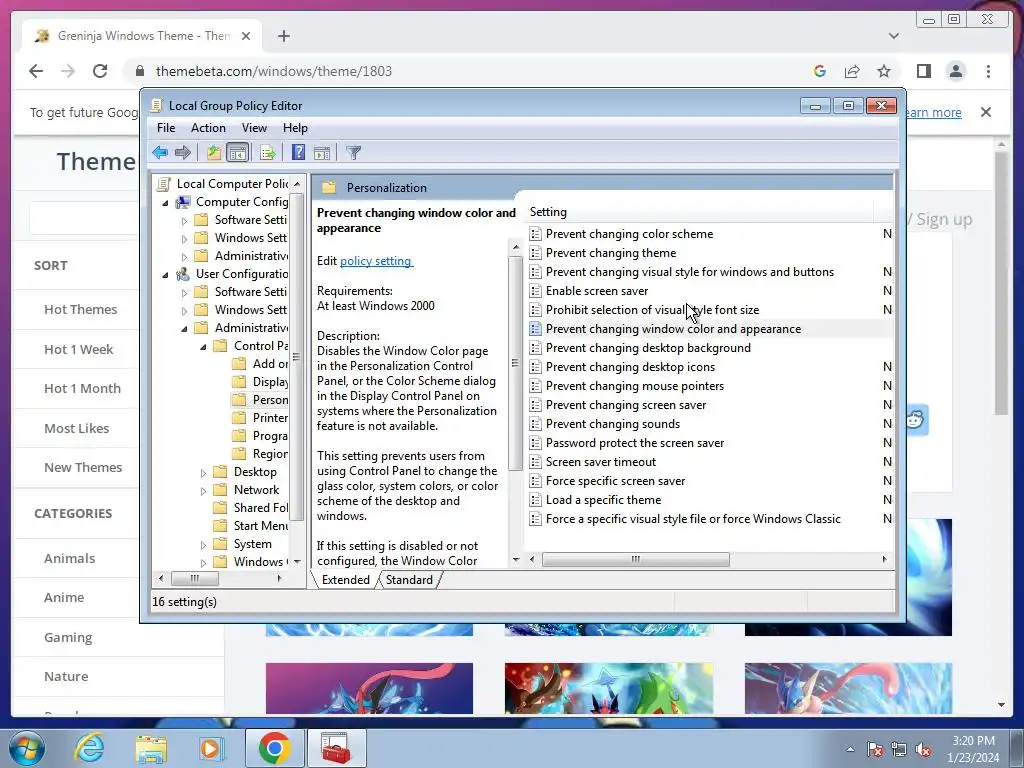Show hidden tray icons arrow
The height and width of the screenshot is (768, 1024).
(850, 750)
